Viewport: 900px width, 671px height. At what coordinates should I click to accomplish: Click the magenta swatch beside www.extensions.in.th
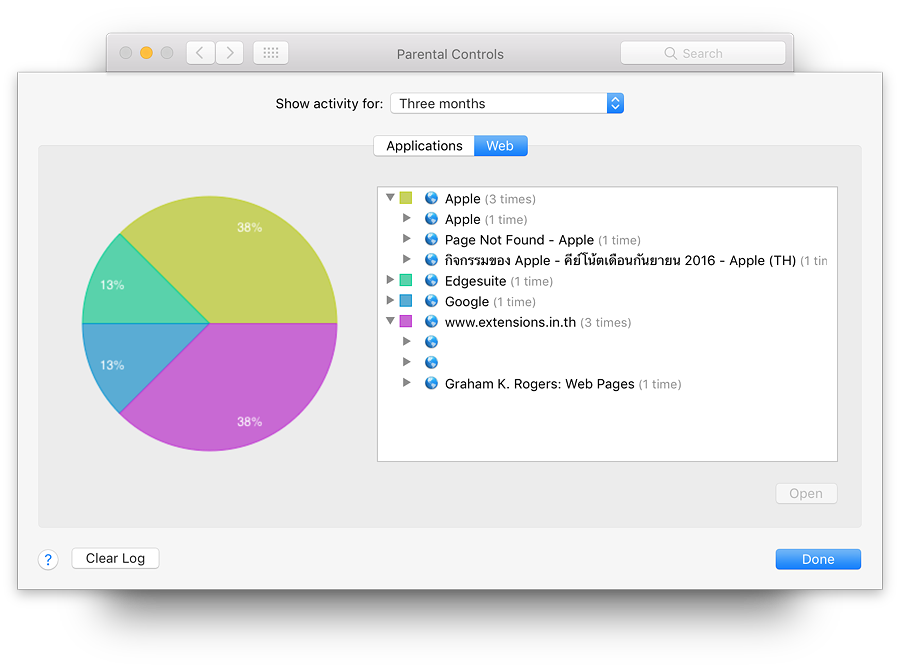(x=406, y=321)
